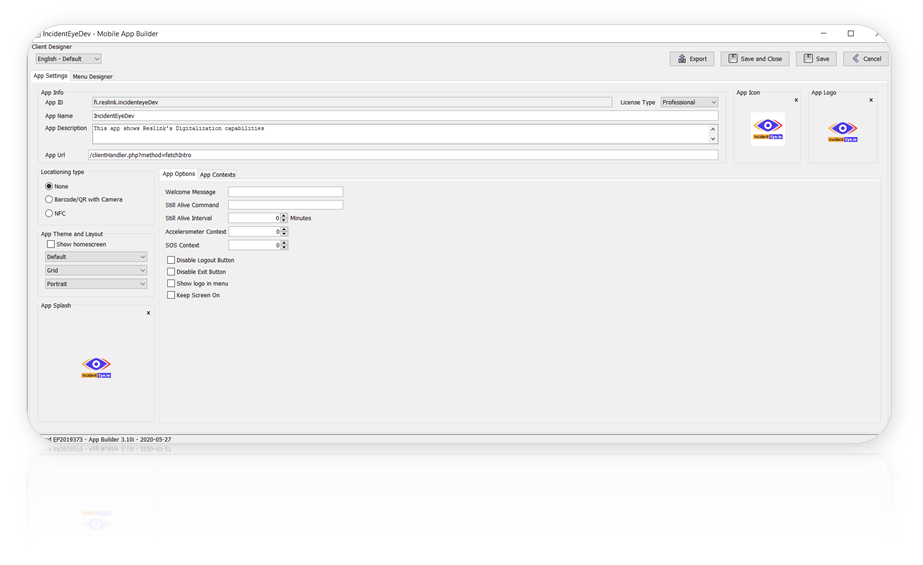This screenshot has width=923, height=565.
Task: Check Disable Logout Button option
Action: coord(171,260)
